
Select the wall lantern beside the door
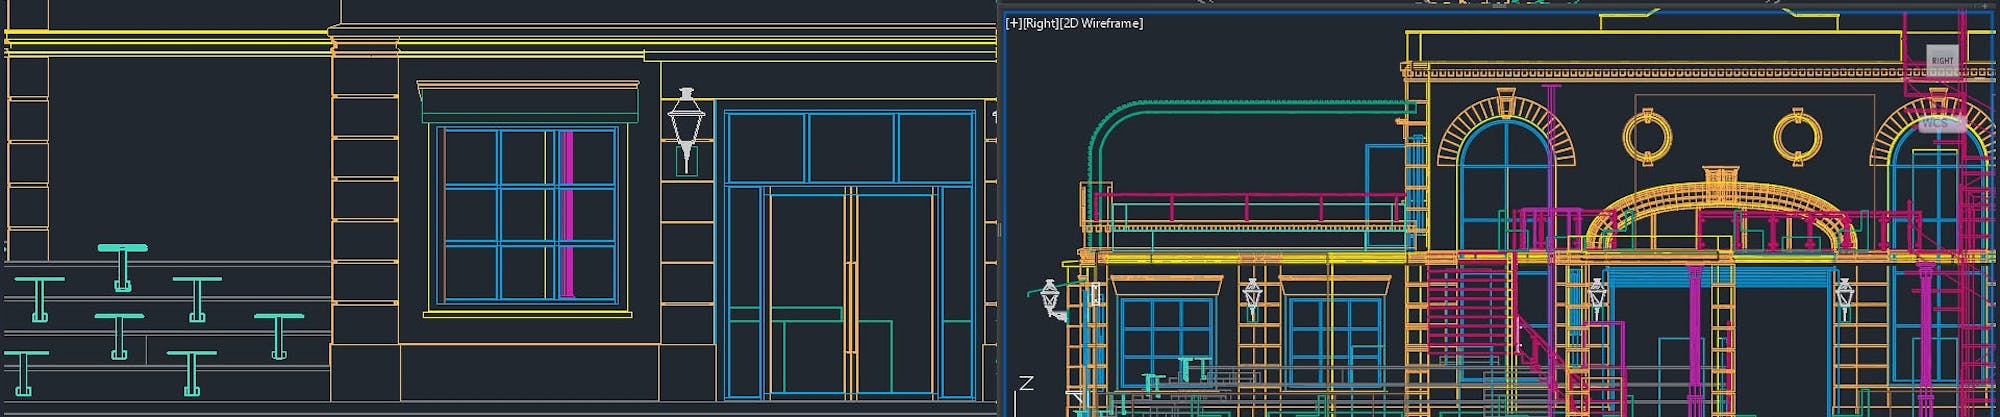(686, 129)
